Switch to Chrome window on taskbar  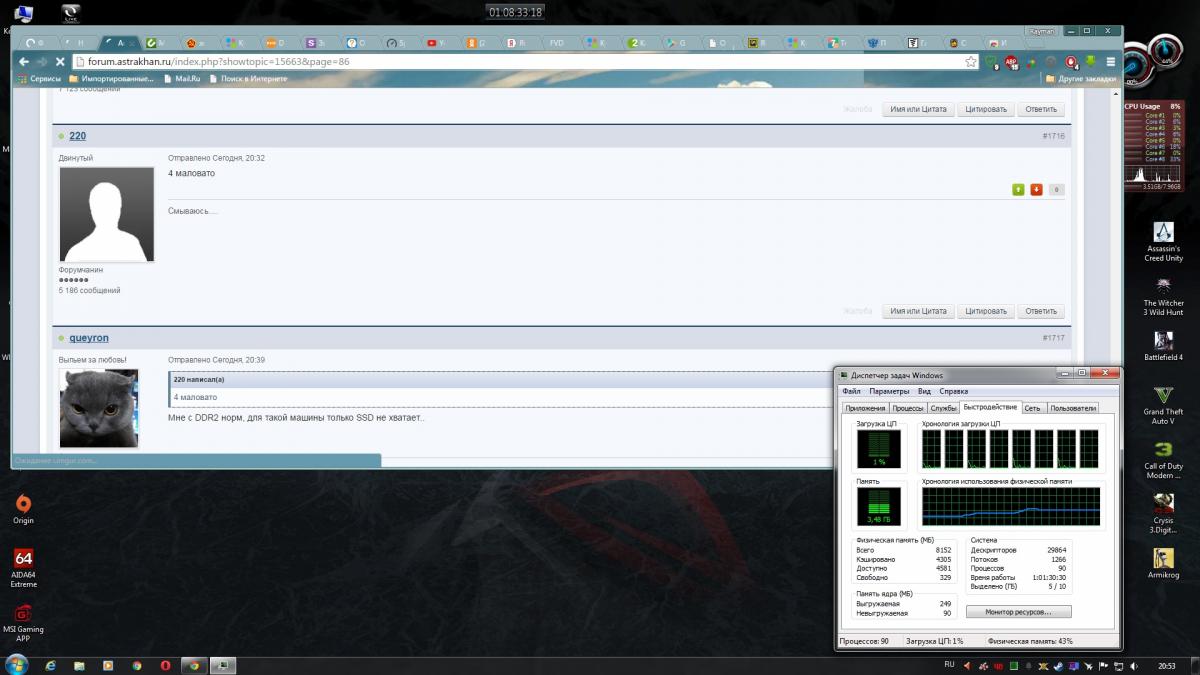click(194, 665)
